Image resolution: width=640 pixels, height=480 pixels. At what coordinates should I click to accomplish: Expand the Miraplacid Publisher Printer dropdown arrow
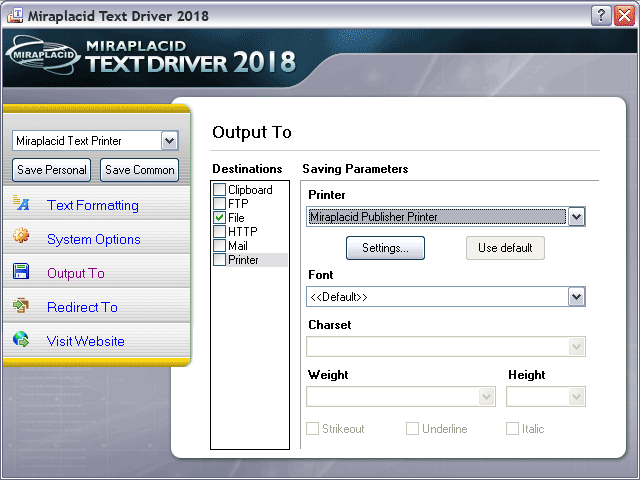[576, 217]
